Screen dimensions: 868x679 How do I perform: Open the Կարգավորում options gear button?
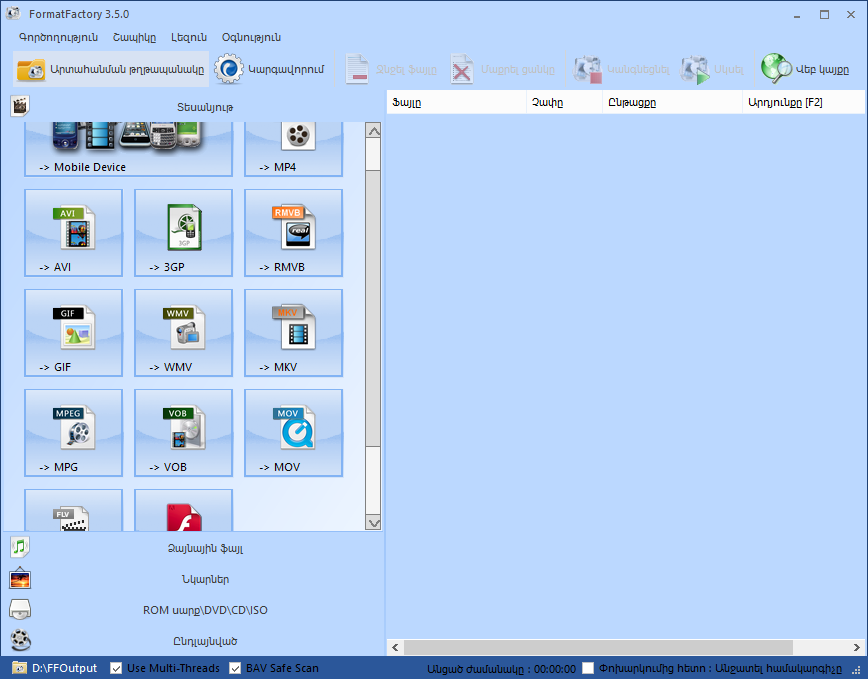[x=270, y=69]
